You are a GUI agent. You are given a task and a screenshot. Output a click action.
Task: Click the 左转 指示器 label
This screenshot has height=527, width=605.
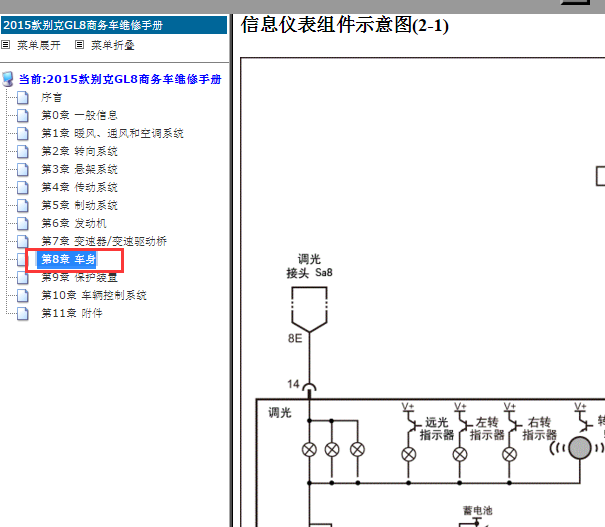[x=487, y=429]
